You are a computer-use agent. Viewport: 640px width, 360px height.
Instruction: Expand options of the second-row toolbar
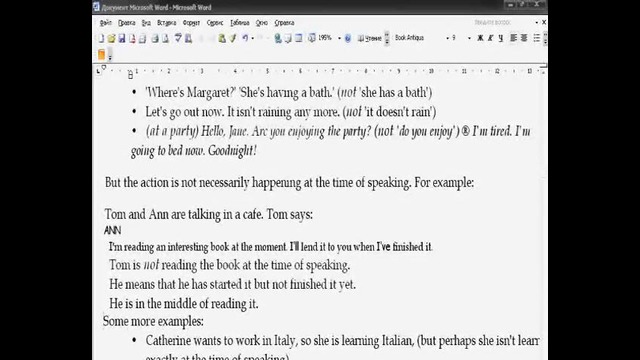110,55
